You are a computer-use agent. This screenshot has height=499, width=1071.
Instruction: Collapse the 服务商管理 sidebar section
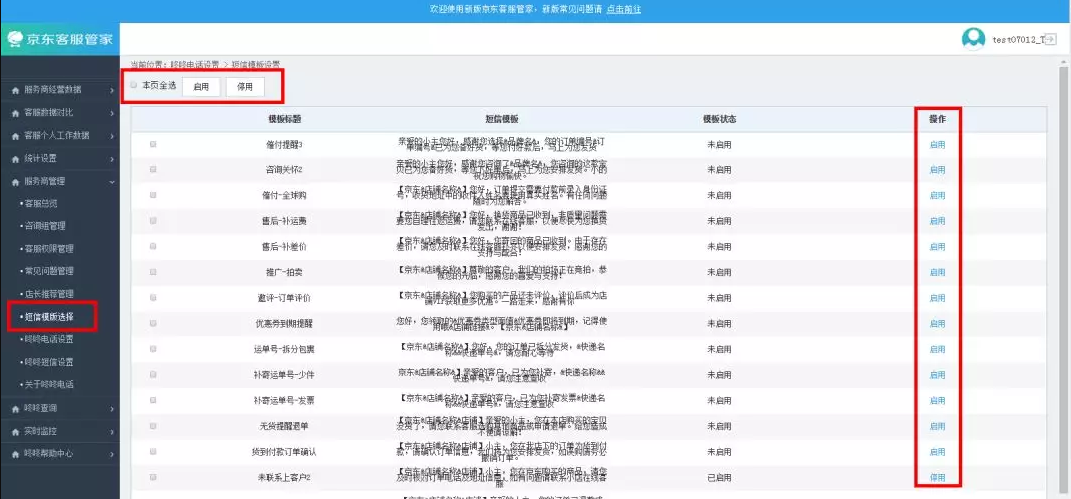pos(112,181)
